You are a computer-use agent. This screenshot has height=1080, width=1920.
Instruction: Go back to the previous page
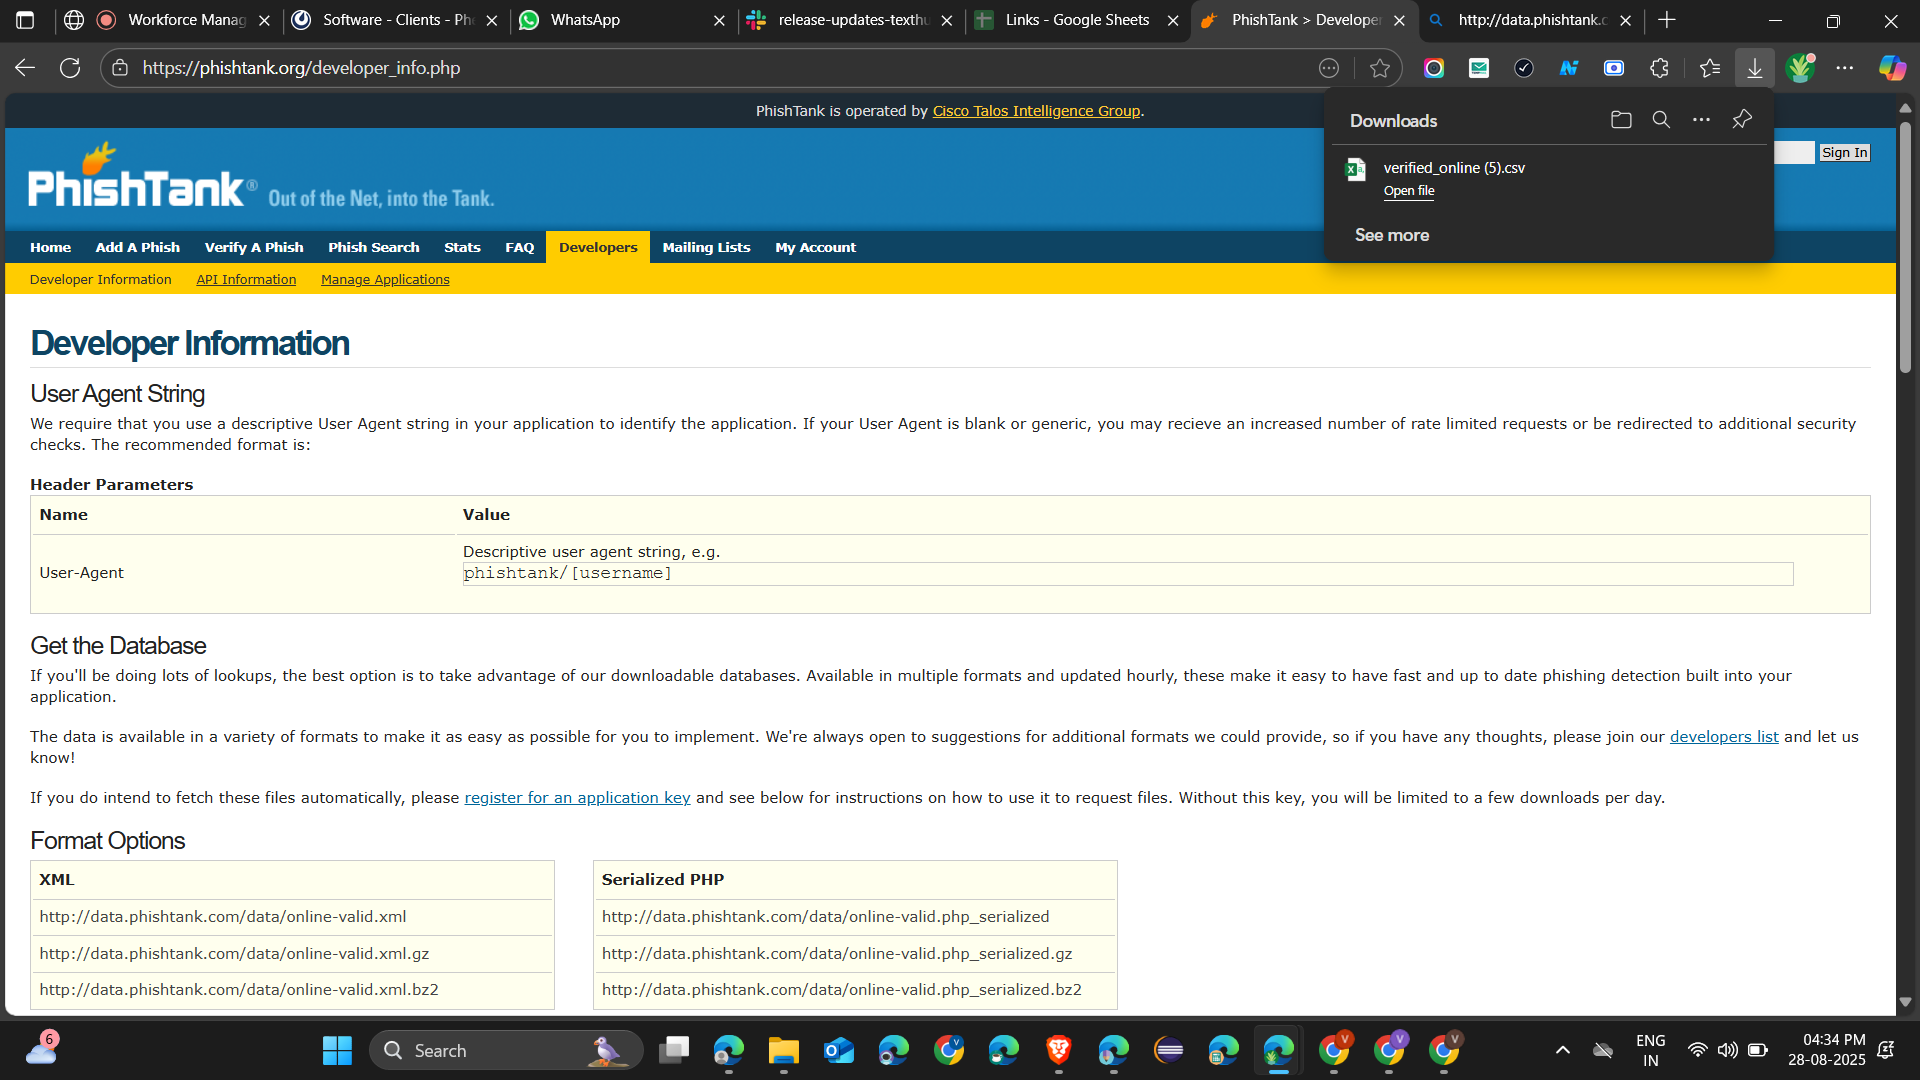tap(25, 68)
